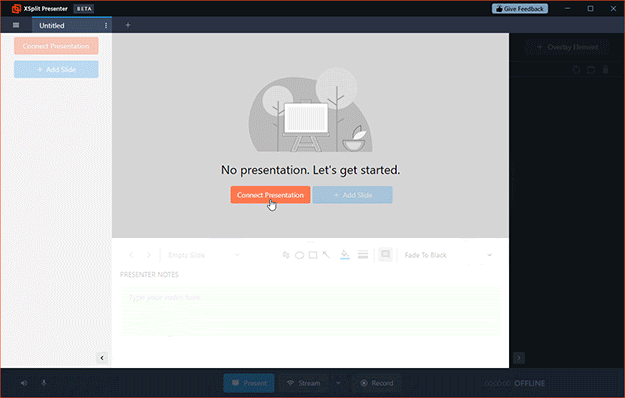Open the Untitled tab's three-dot options

[106, 25]
